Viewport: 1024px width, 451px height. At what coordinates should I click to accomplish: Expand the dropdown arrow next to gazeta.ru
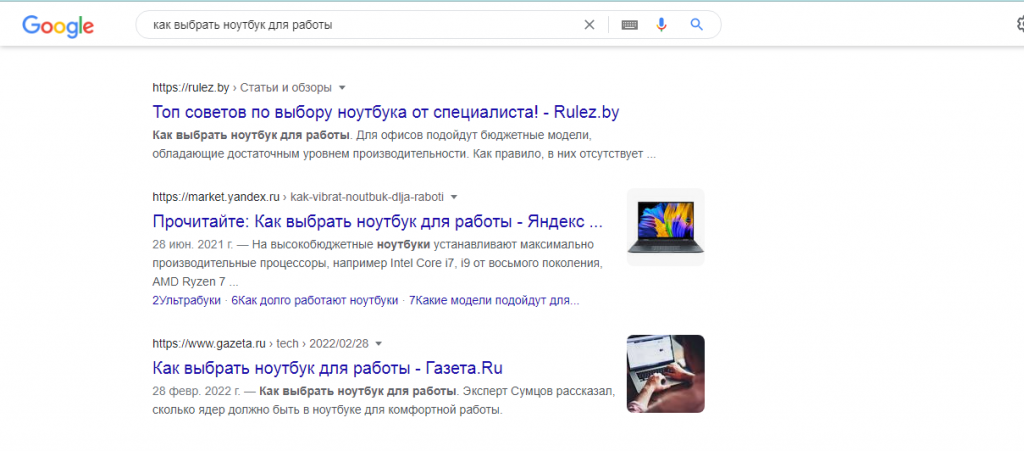(379, 343)
